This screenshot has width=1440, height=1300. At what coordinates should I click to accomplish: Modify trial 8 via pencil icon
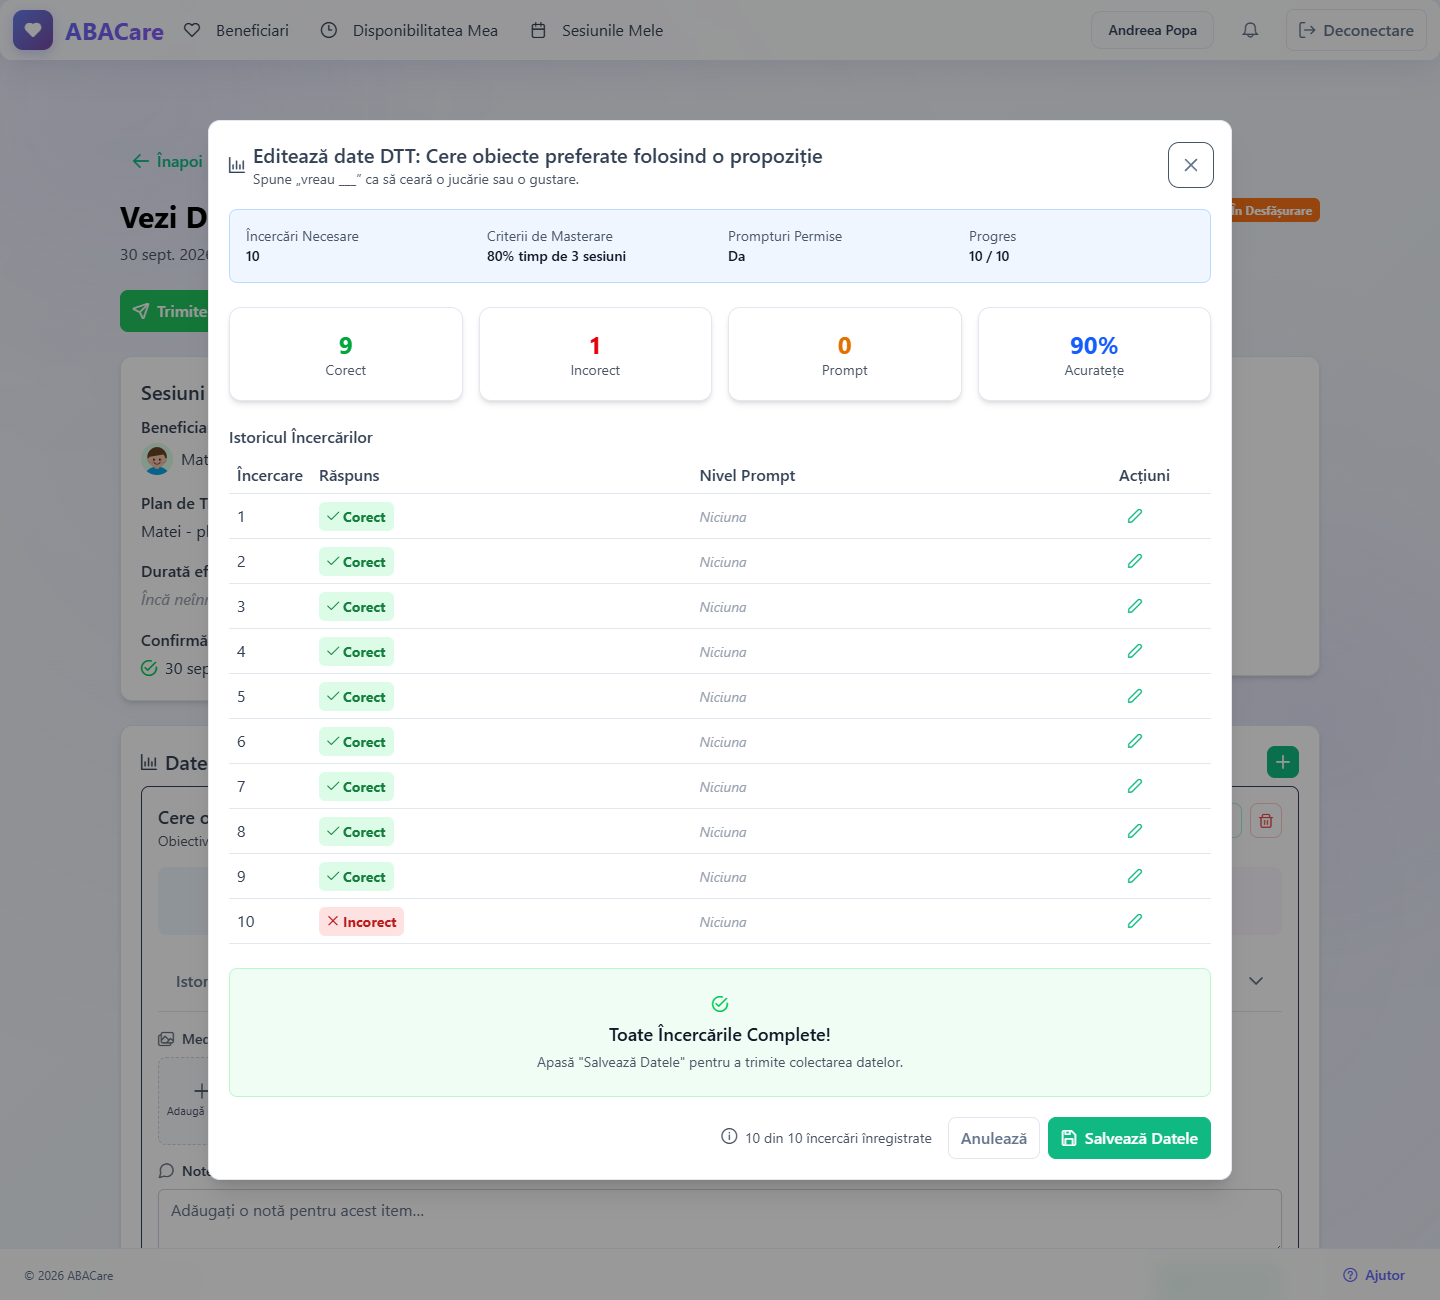coord(1134,831)
